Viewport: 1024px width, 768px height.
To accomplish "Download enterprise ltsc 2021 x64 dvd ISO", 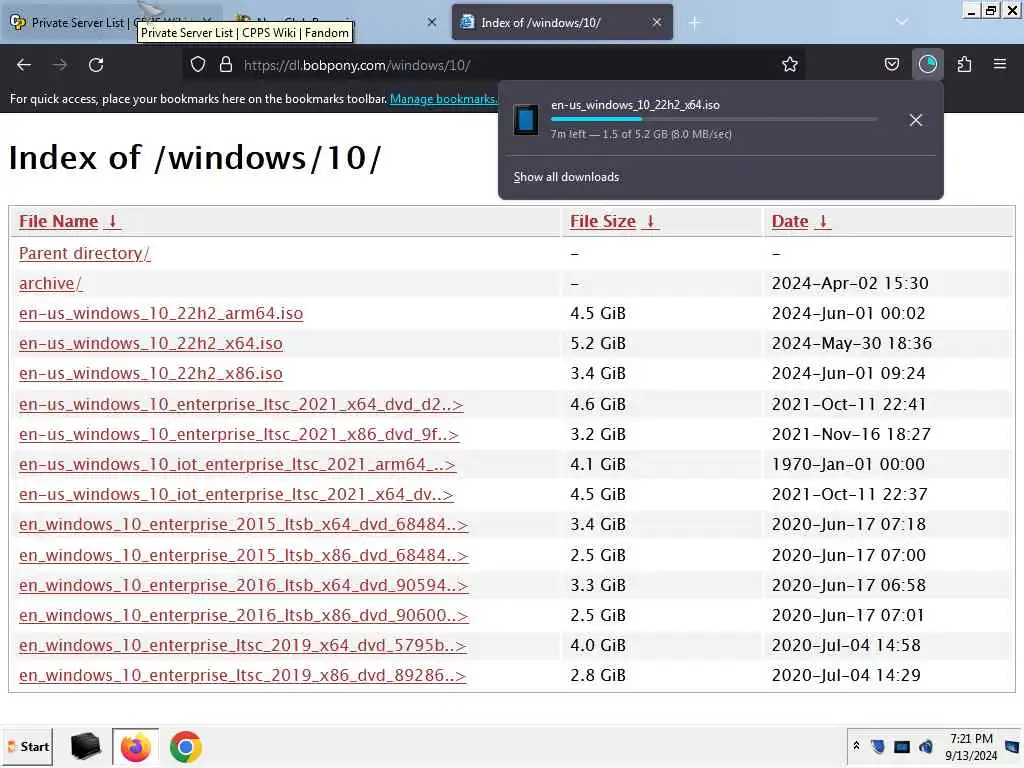I will coord(241,404).
